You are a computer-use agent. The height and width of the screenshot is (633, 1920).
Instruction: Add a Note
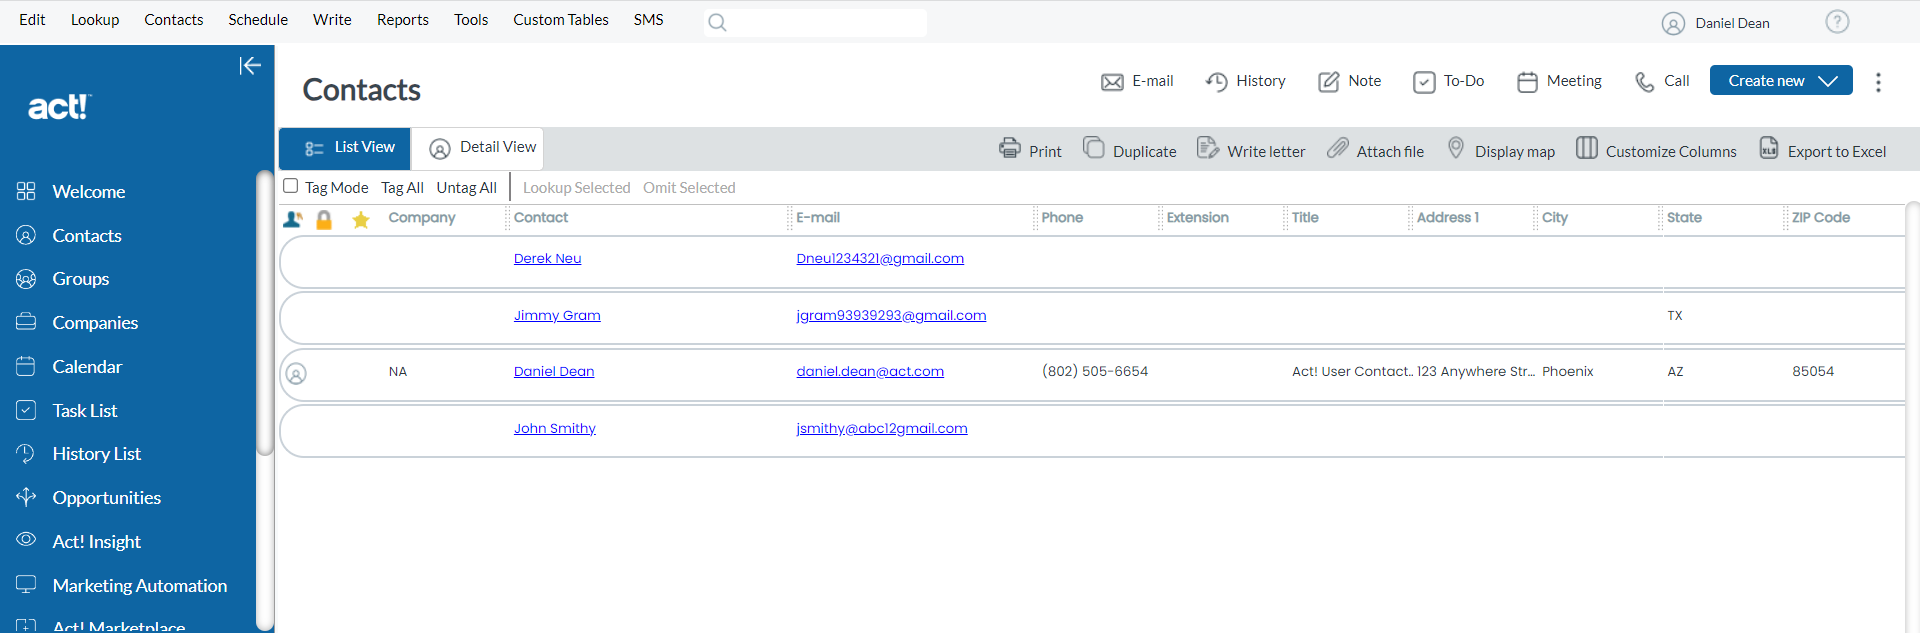tap(1349, 81)
